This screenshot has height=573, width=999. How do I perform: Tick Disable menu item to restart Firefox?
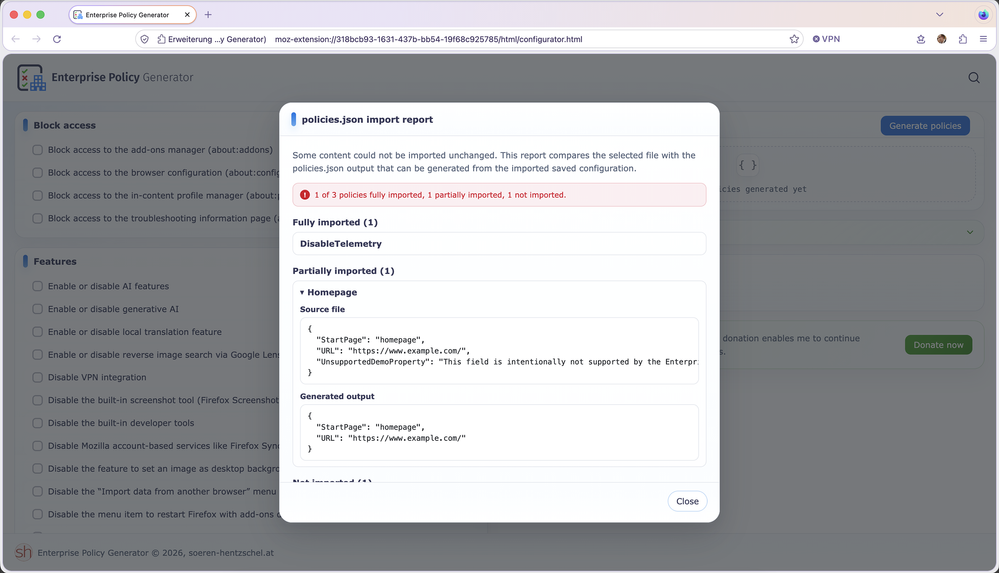point(38,514)
